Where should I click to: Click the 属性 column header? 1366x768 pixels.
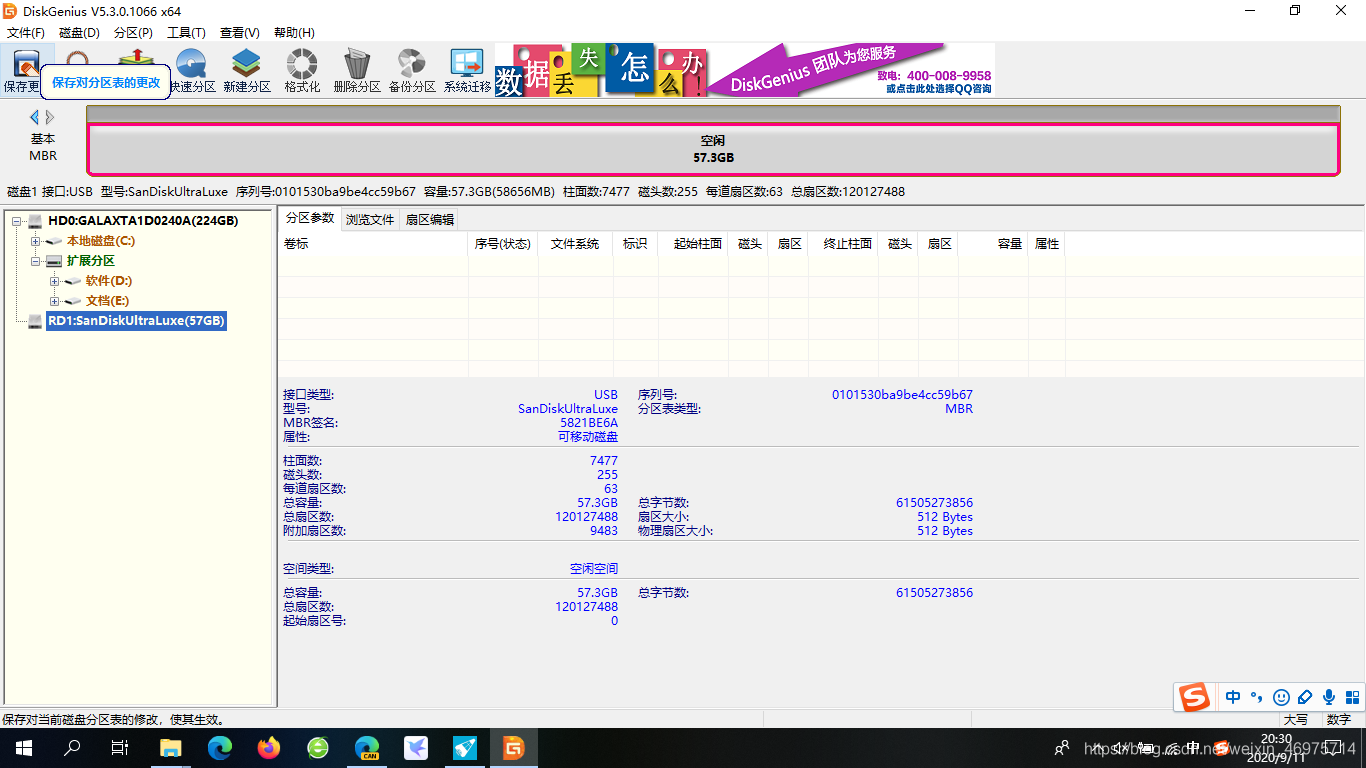[1047, 244]
